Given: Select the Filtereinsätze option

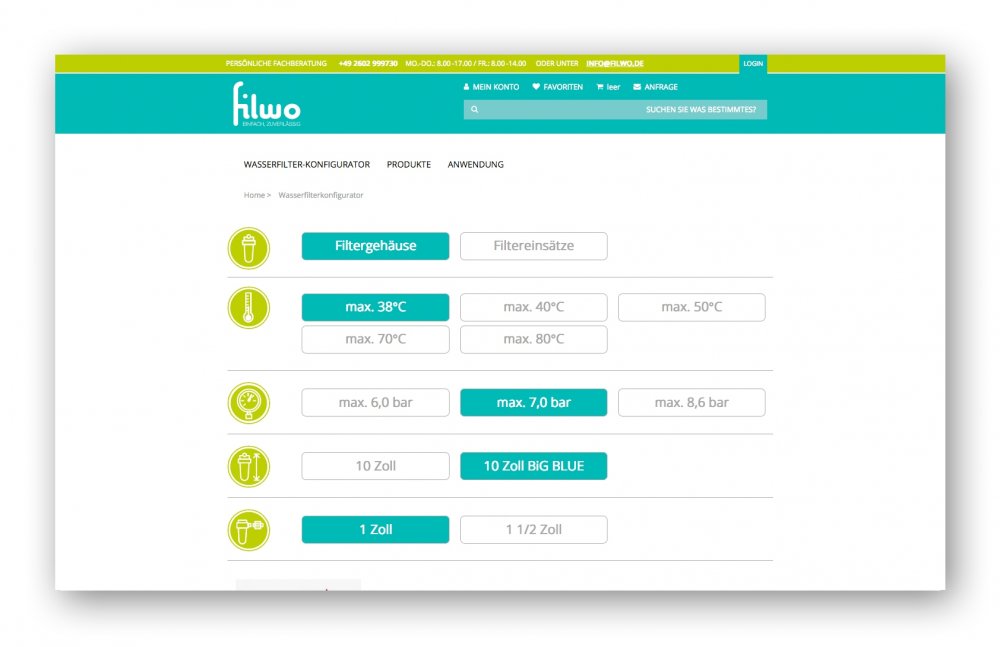Looking at the screenshot, I should pyautogui.click(x=533, y=246).
